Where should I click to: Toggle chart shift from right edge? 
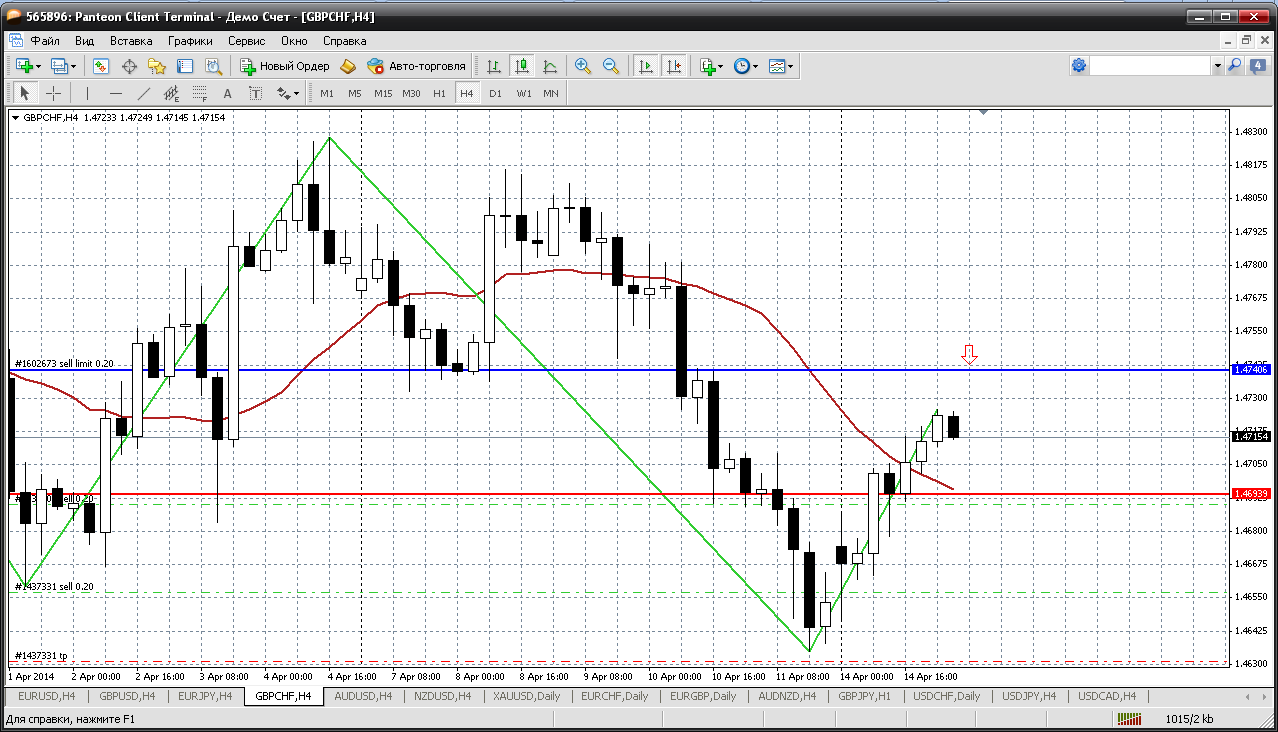pos(674,66)
